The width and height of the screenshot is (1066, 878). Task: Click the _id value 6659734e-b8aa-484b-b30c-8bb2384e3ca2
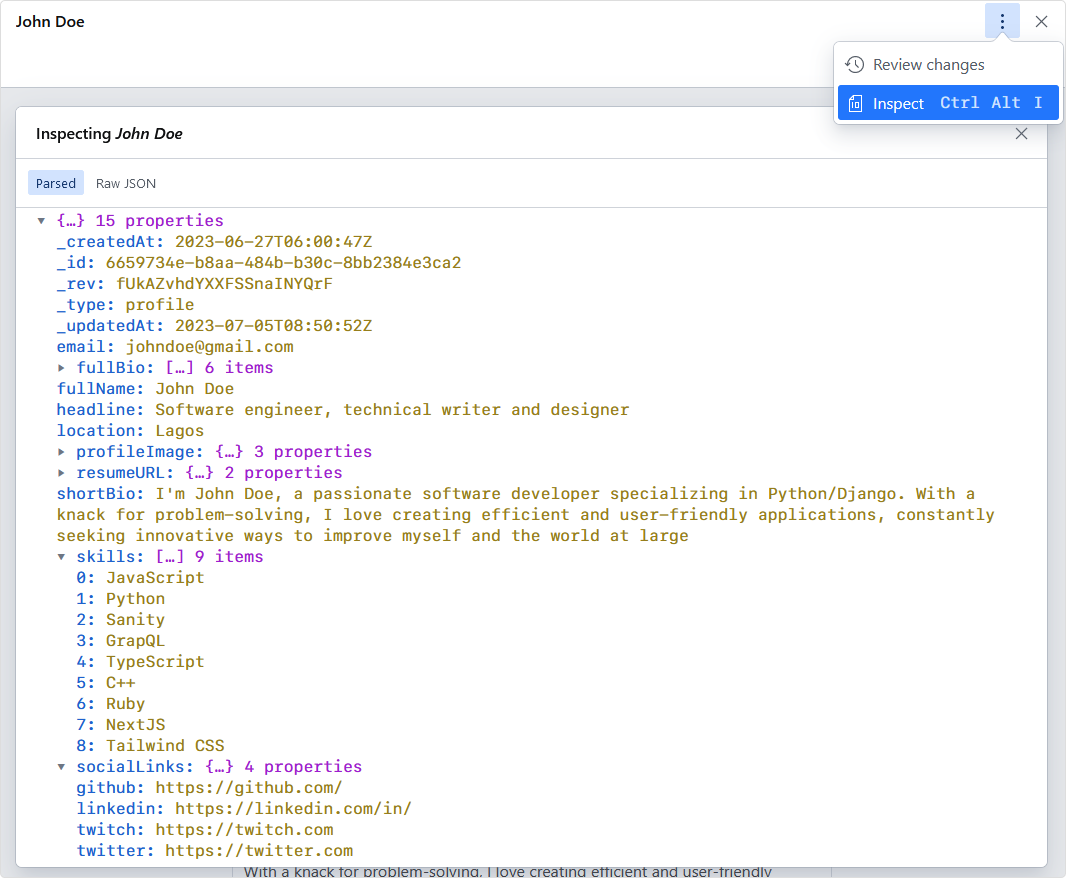[x=283, y=263]
